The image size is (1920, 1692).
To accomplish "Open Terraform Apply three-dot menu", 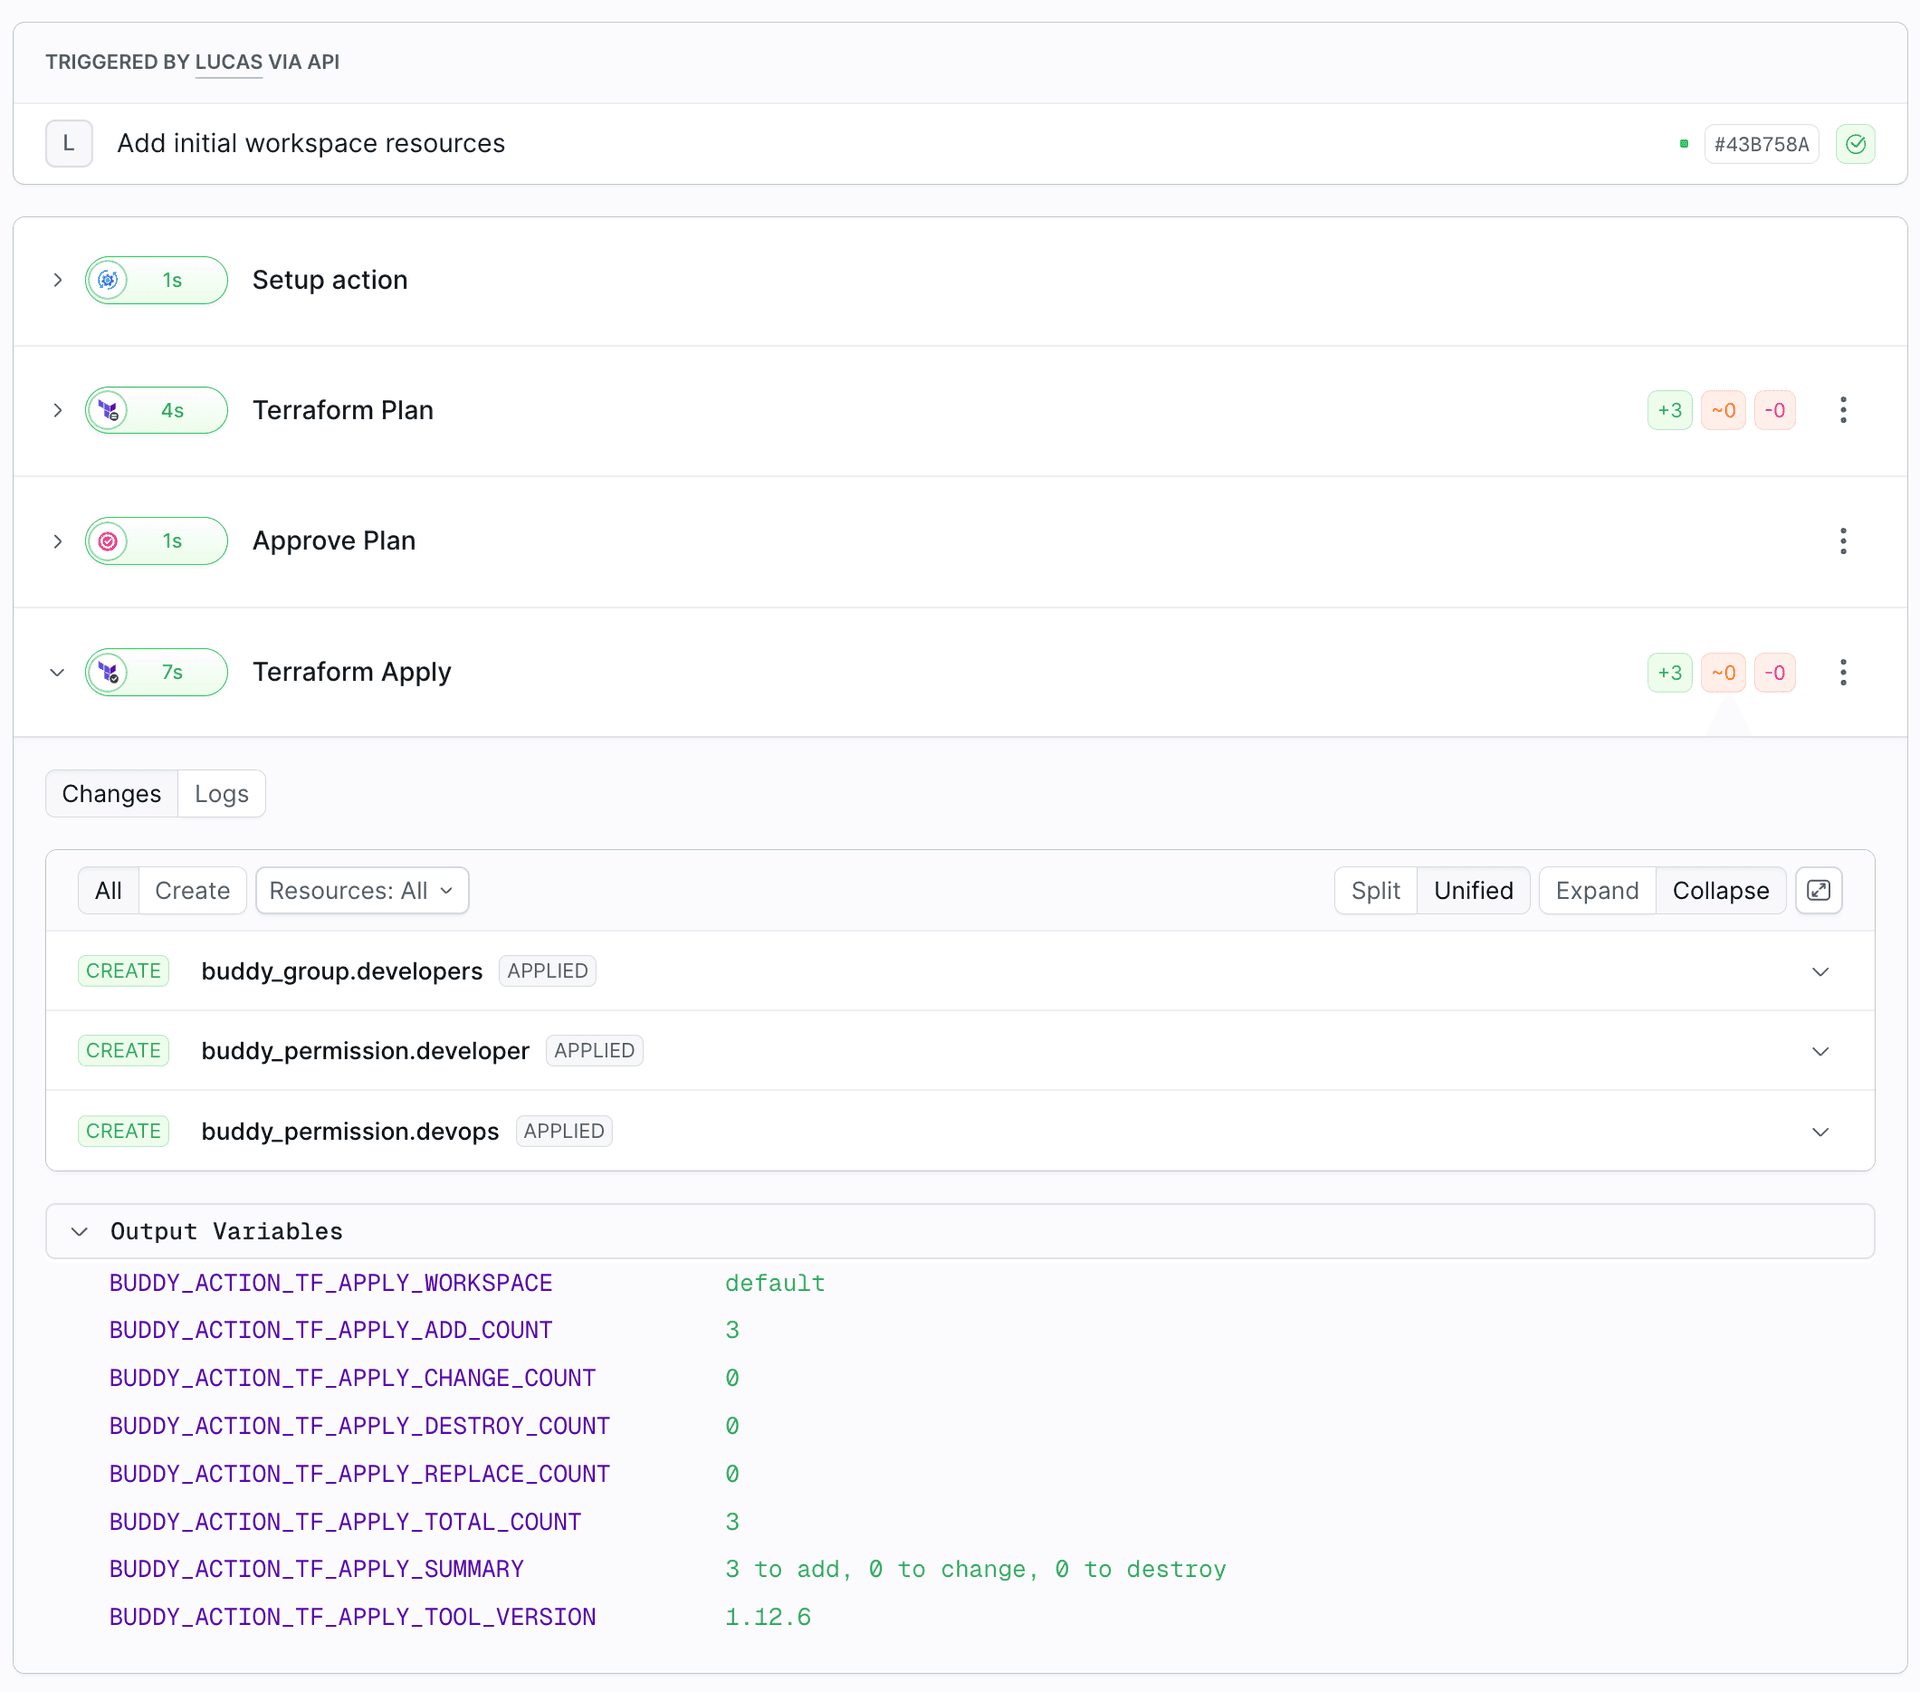I will pyautogui.click(x=1843, y=672).
